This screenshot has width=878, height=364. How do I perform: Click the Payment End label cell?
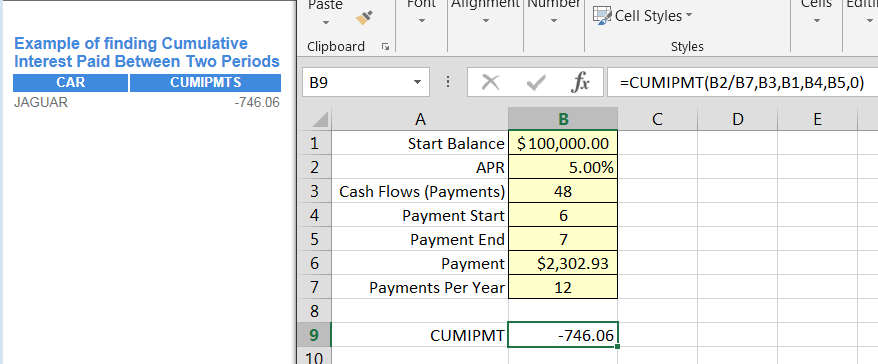coord(421,239)
